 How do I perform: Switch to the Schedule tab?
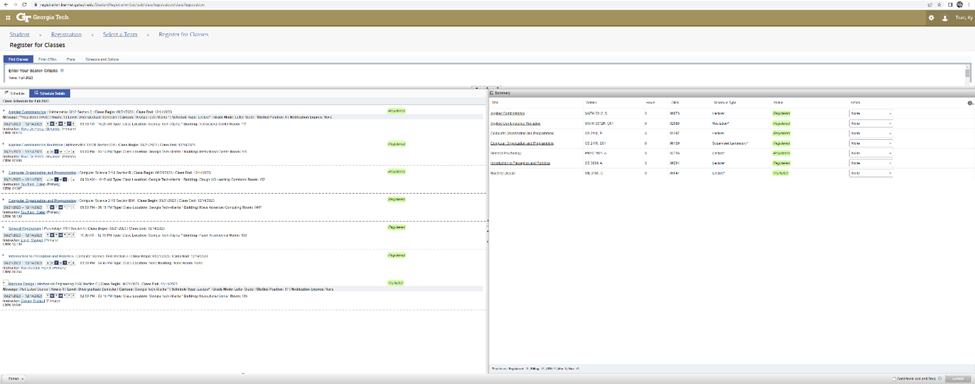pos(15,93)
